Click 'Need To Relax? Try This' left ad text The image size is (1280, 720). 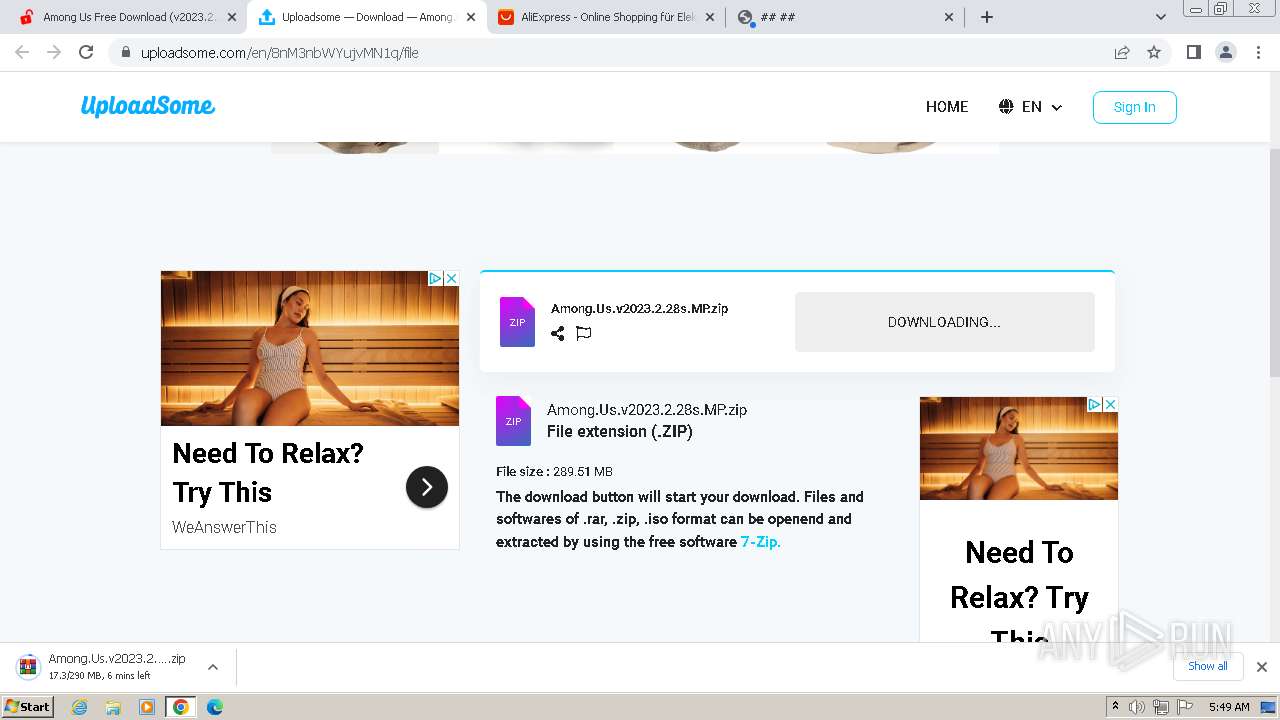click(x=268, y=472)
